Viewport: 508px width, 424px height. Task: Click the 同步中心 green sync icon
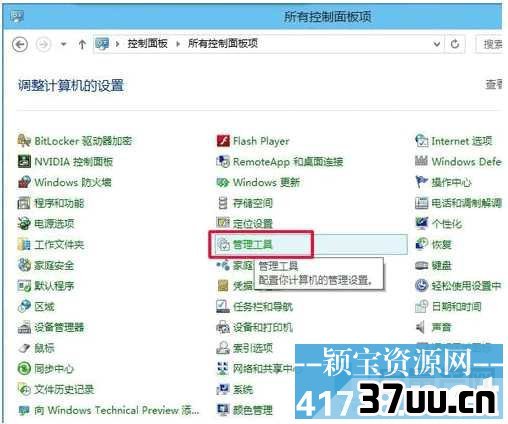pyautogui.click(x=24, y=369)
